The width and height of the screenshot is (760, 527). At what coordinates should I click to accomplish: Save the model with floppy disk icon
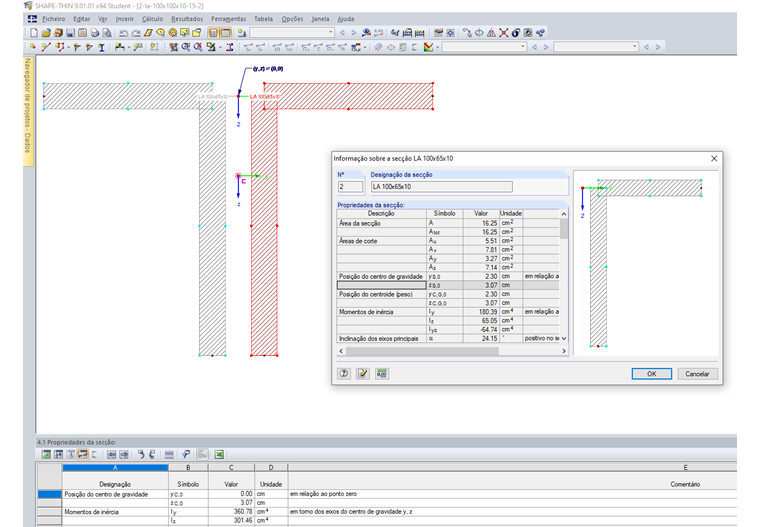(x=70, y=33)
